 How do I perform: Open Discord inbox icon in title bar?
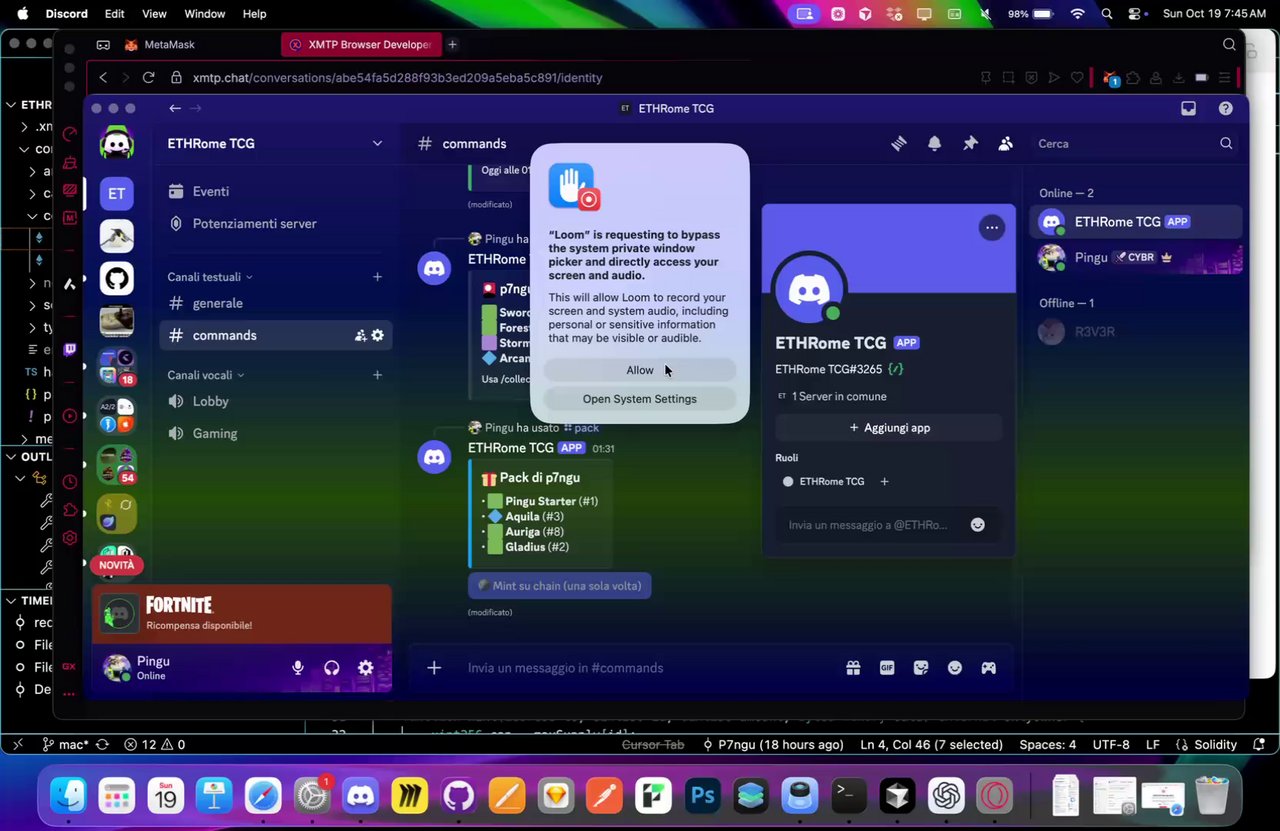pos(1188,108)
